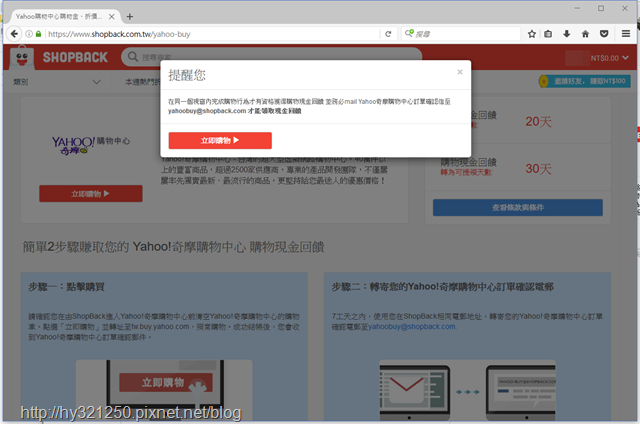Bookmark this page with star icon

[531, 34]
